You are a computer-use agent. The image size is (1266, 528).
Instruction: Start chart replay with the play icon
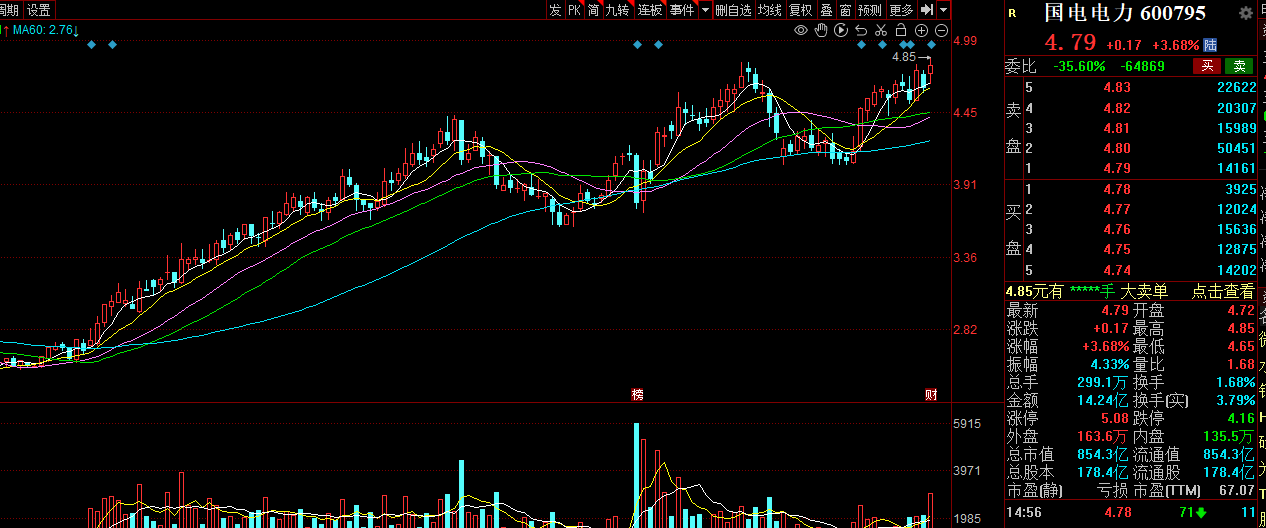tap(841, 31)
